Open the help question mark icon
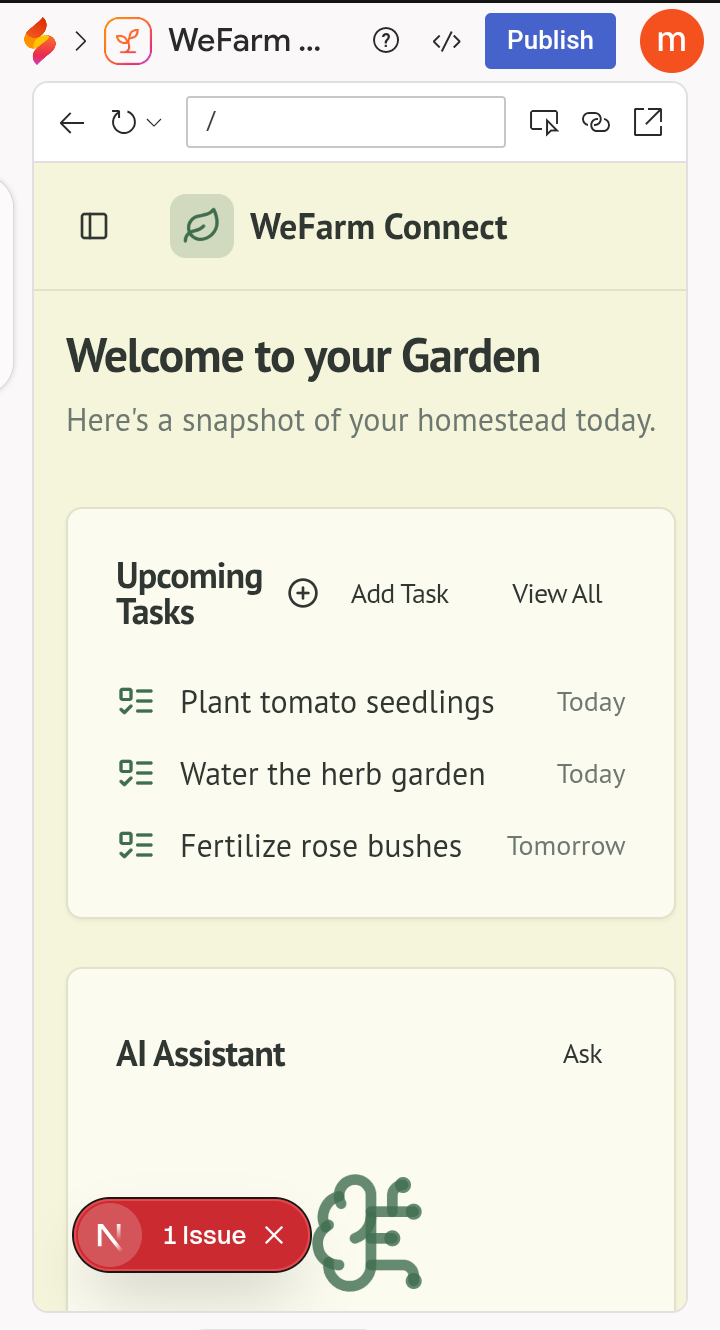Image resolution: width=720 pixels, height=1330 pixels. click(x=385, y=41)
